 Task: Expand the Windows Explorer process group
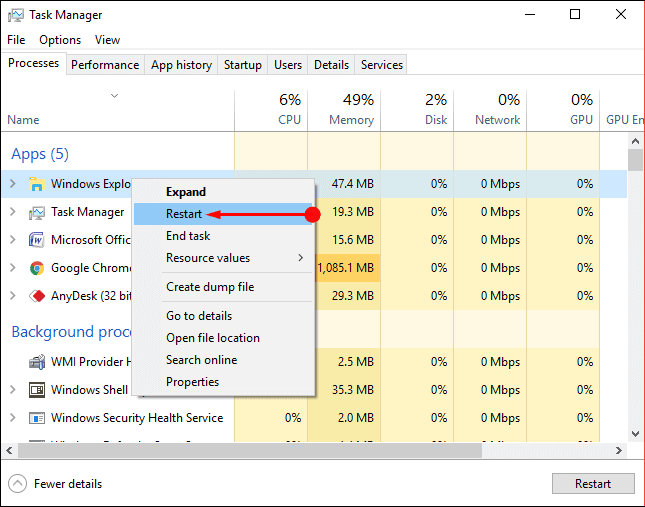click(13, 184)
